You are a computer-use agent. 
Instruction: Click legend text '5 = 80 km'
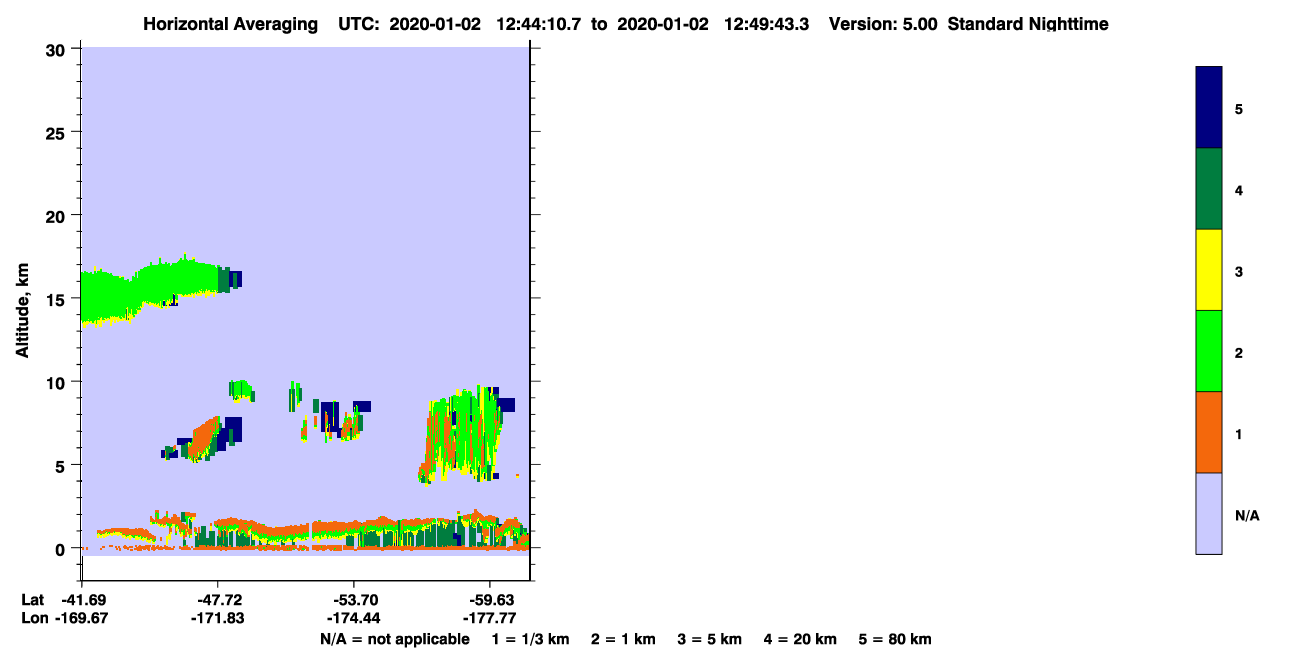[895, 639]
